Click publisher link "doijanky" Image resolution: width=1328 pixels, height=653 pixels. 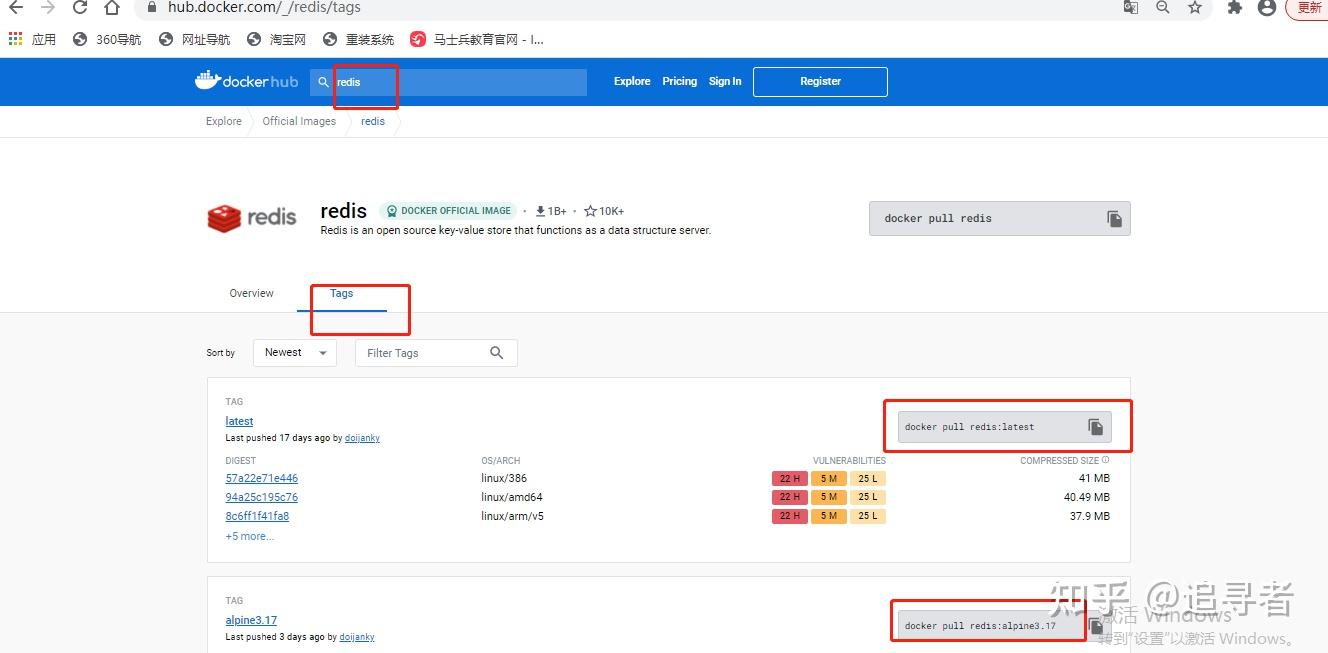(x=362, y=438)
